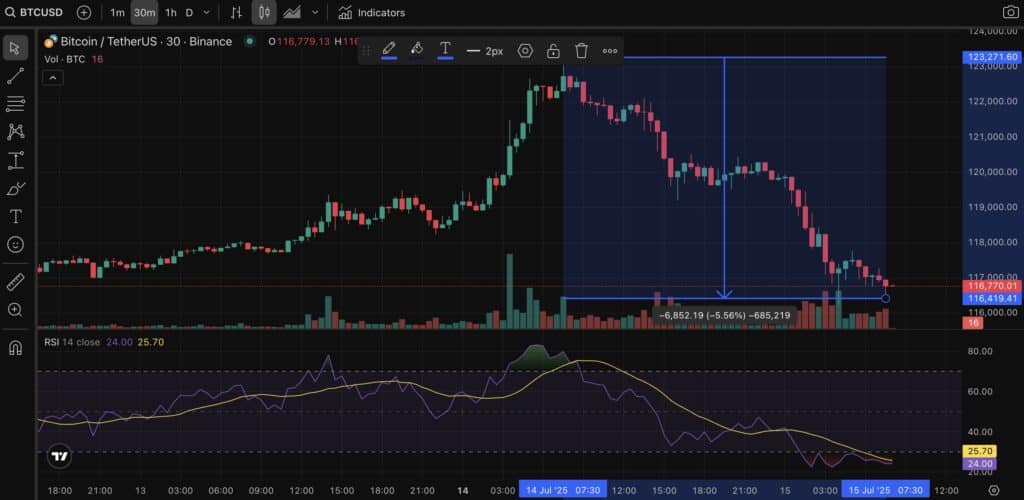Select the area chart style icon
Viewport: 1024px width, 500px height.
(292, 12)
